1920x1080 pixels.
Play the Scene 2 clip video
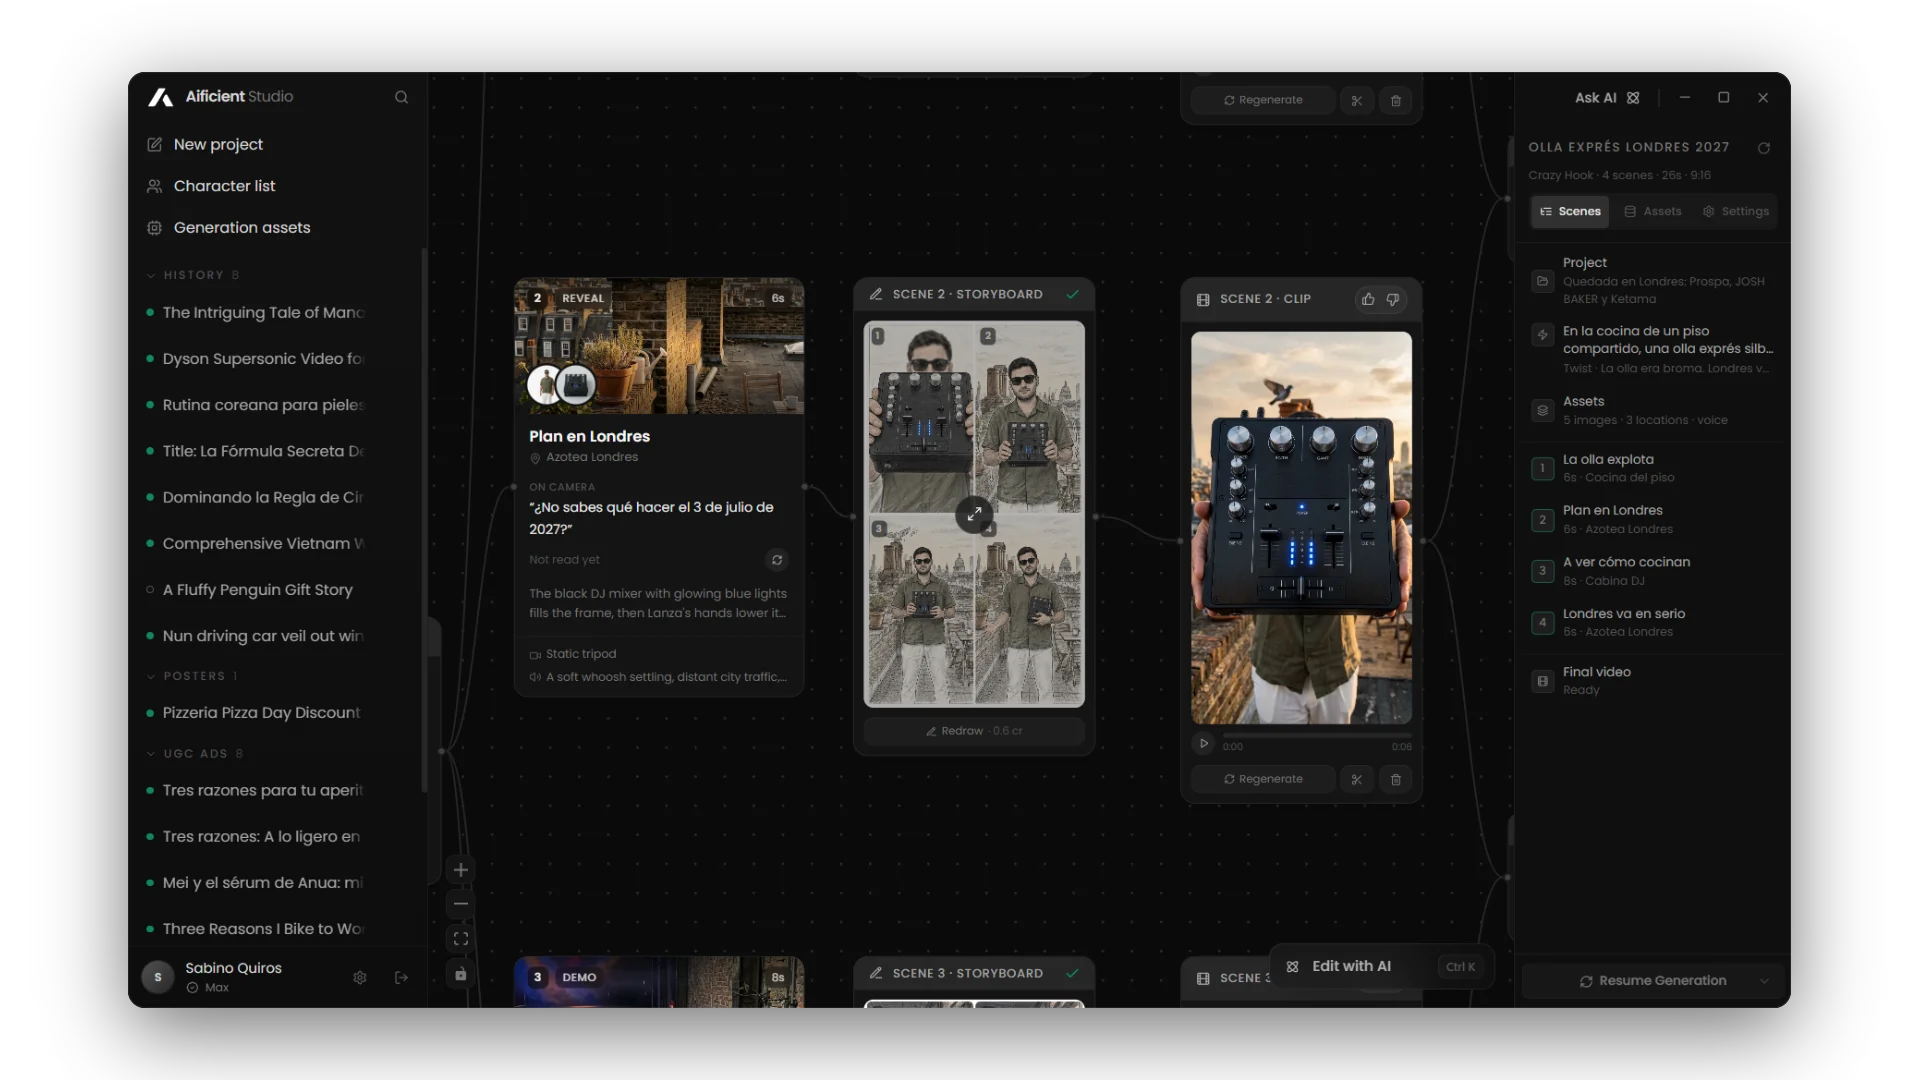pos(1204,743)
